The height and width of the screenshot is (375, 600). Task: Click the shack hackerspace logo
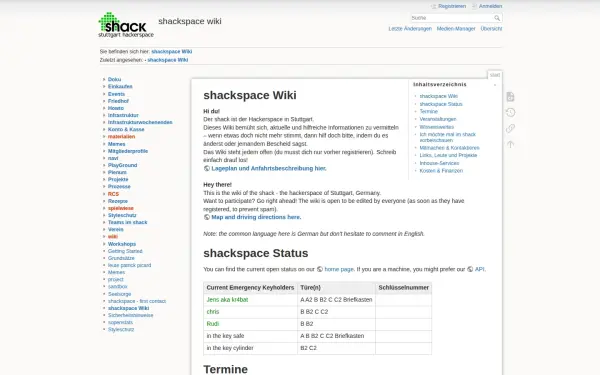coord(126,25)
